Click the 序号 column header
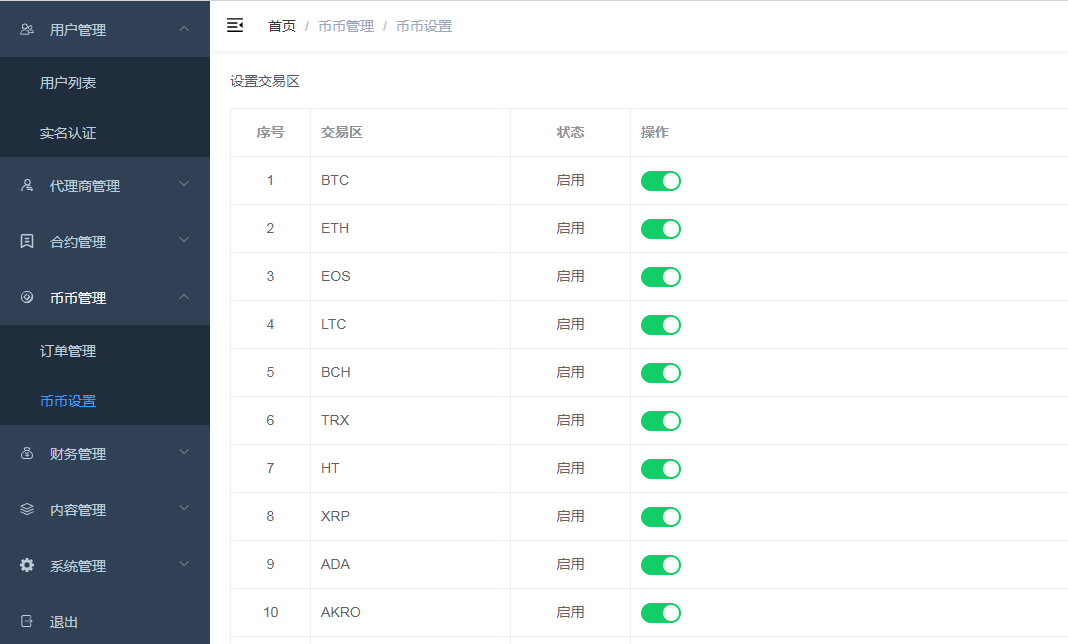The image size is (1068, 644). 270,132
